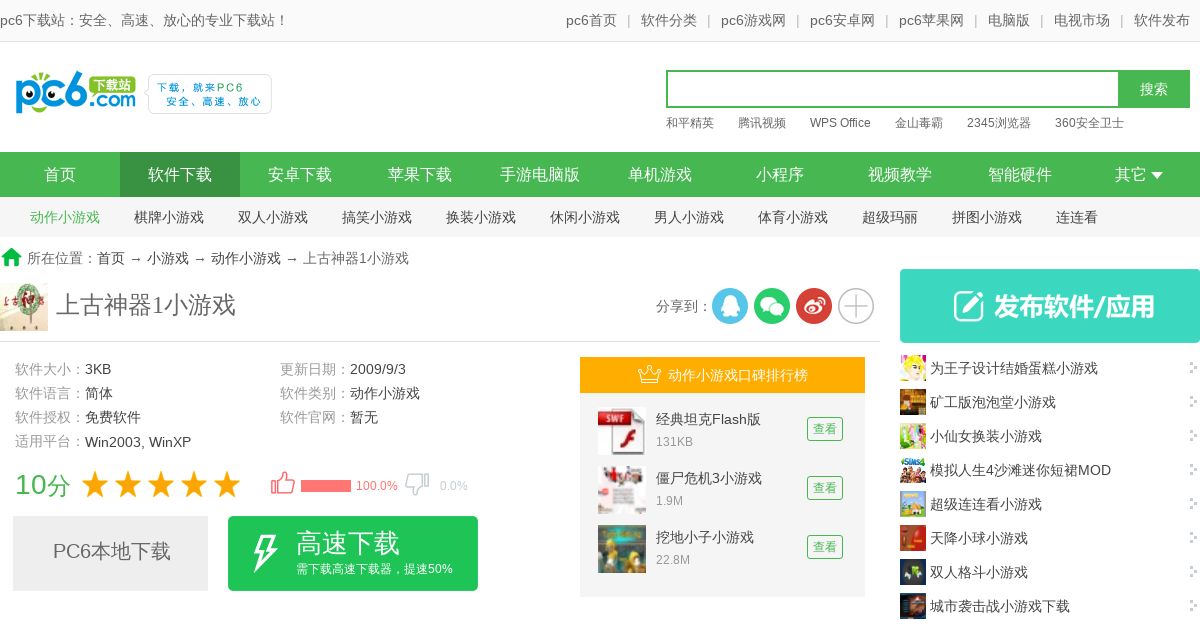Open more share options plus icon

(856, 306)
